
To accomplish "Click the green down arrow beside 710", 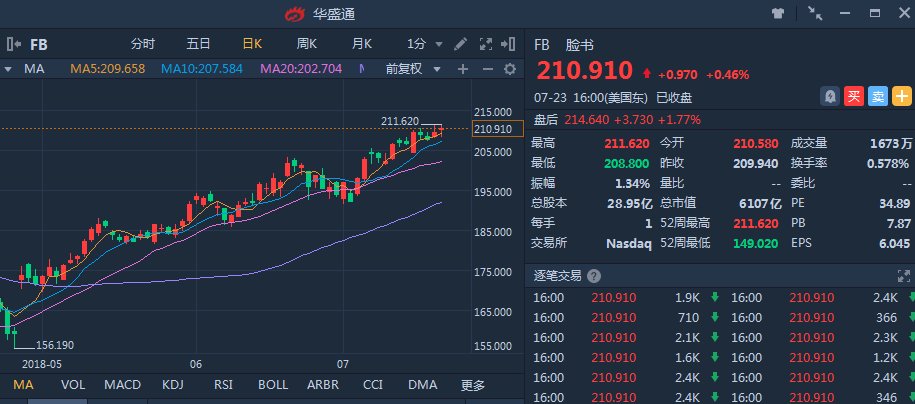I will point(714,318).
